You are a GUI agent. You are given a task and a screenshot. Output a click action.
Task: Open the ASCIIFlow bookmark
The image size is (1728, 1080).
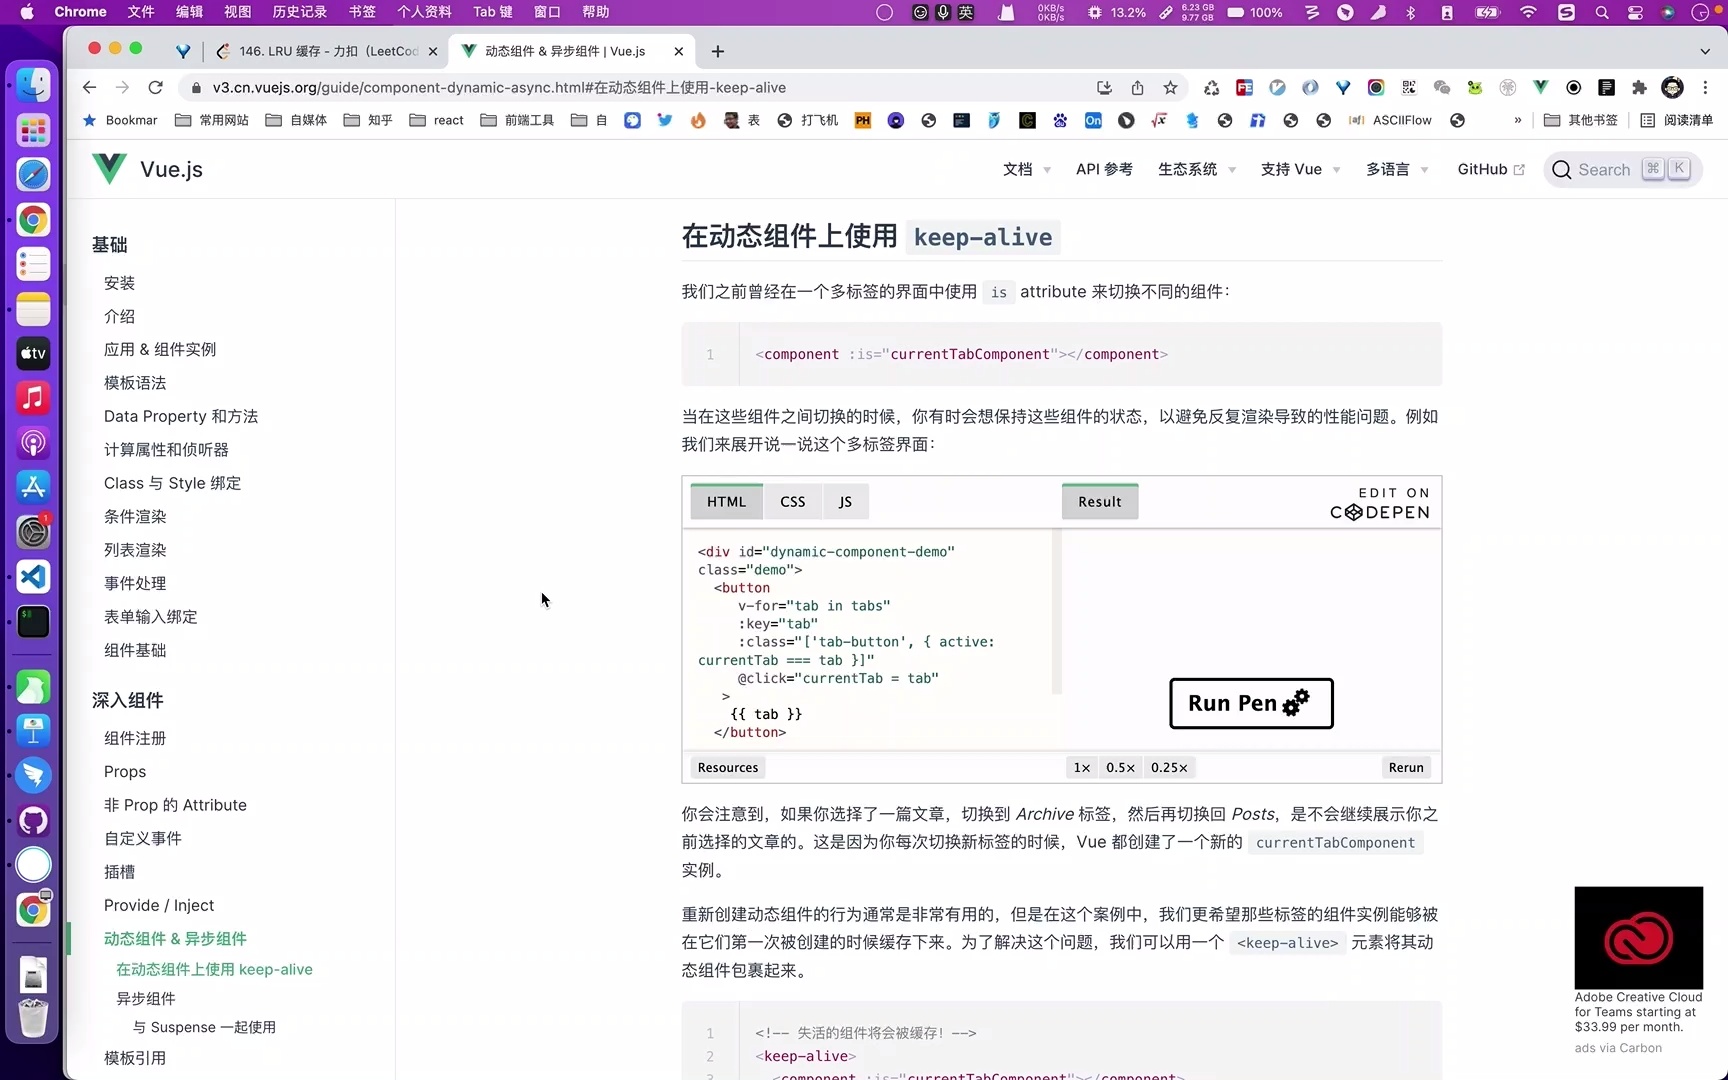[1392, 120]
